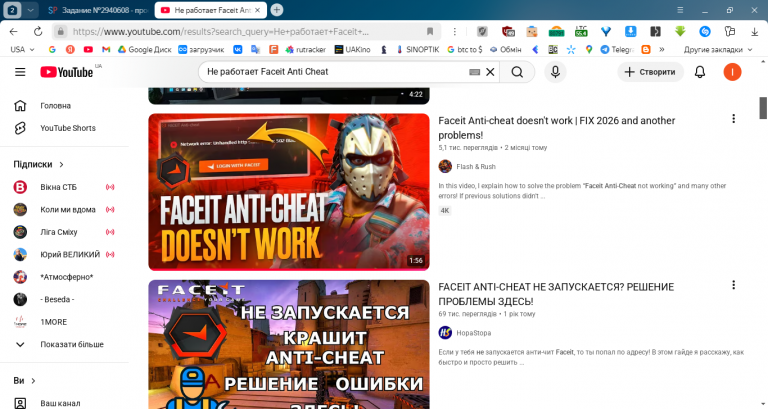Expand the Підписки section chevron
Image resolution: width=768 pixels, height=409 pixels.
click(61, 165)
